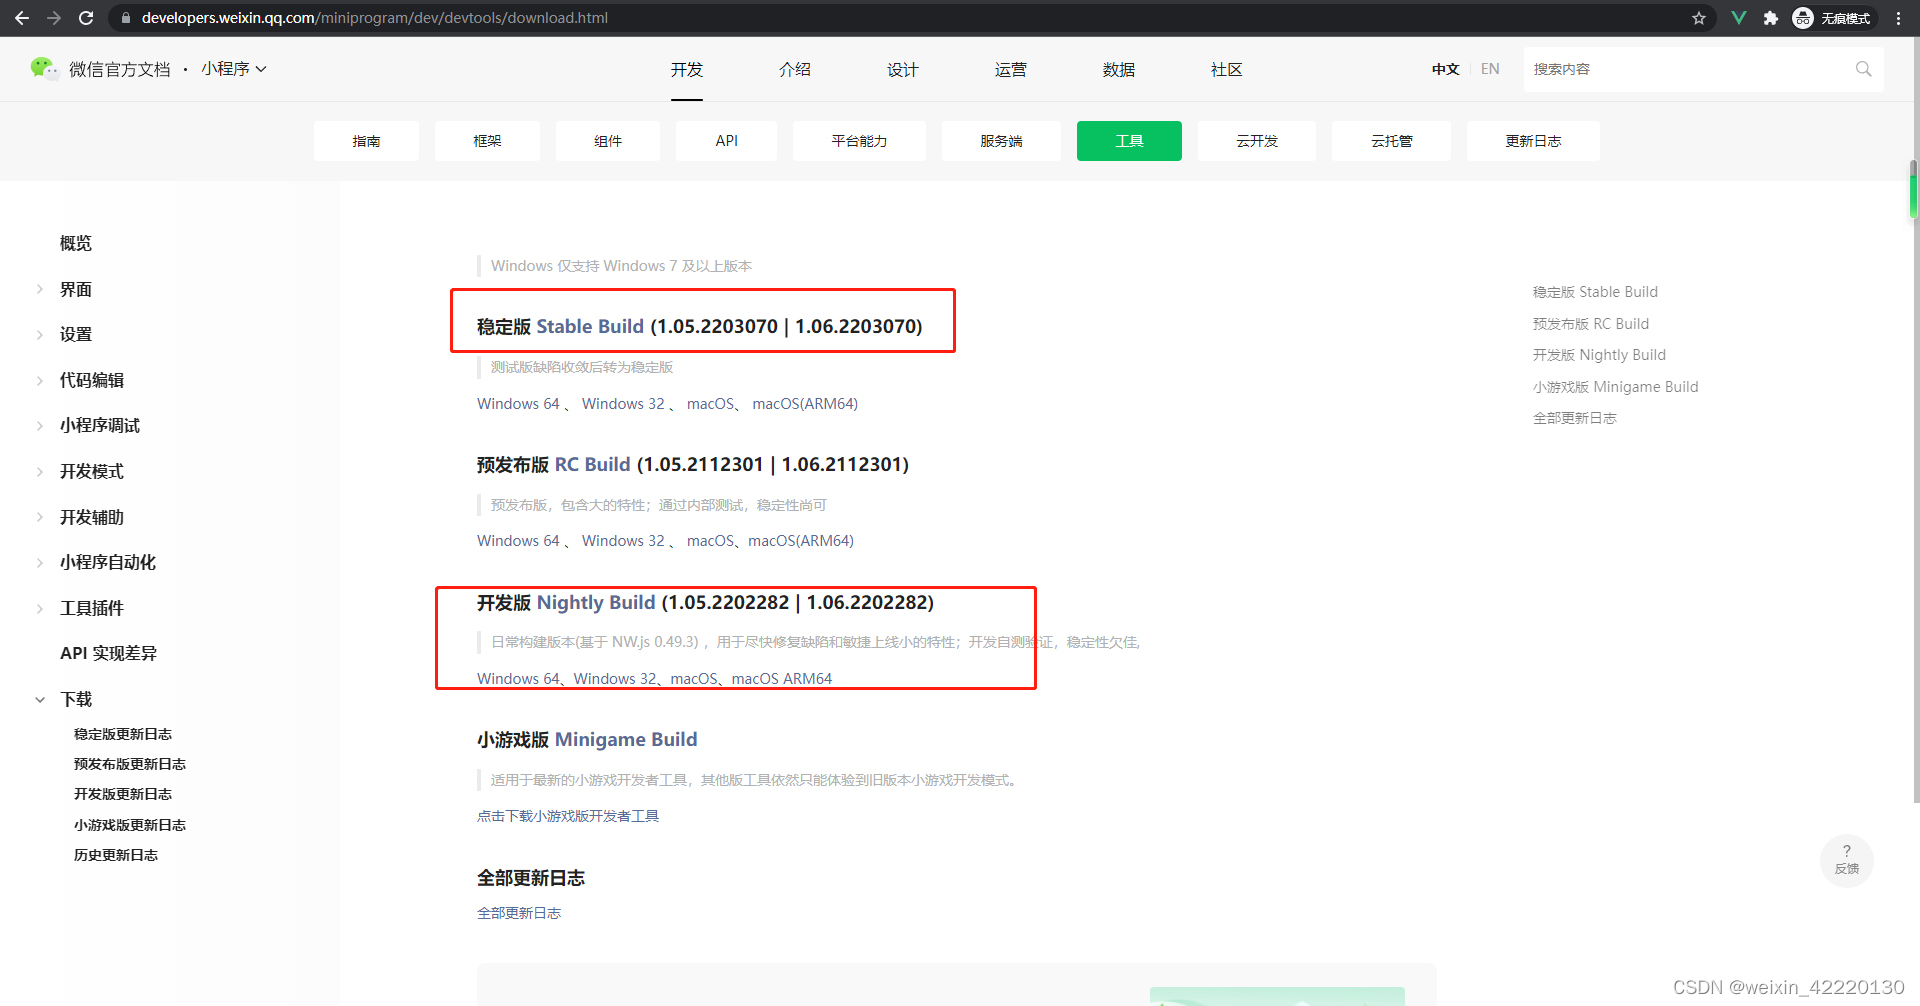
Task: Download Stable Build for macOS(ARM64)
Action: (805, 404)
